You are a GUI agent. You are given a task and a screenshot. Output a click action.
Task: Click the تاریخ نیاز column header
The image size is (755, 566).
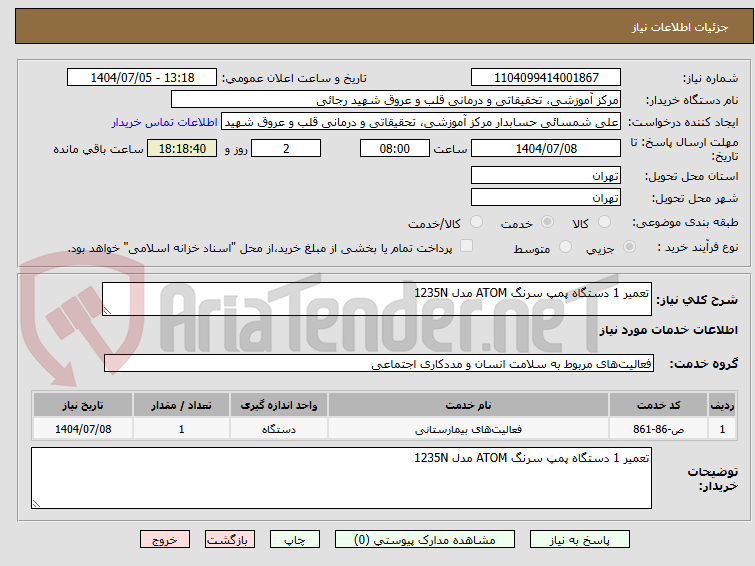click(83, 405)
